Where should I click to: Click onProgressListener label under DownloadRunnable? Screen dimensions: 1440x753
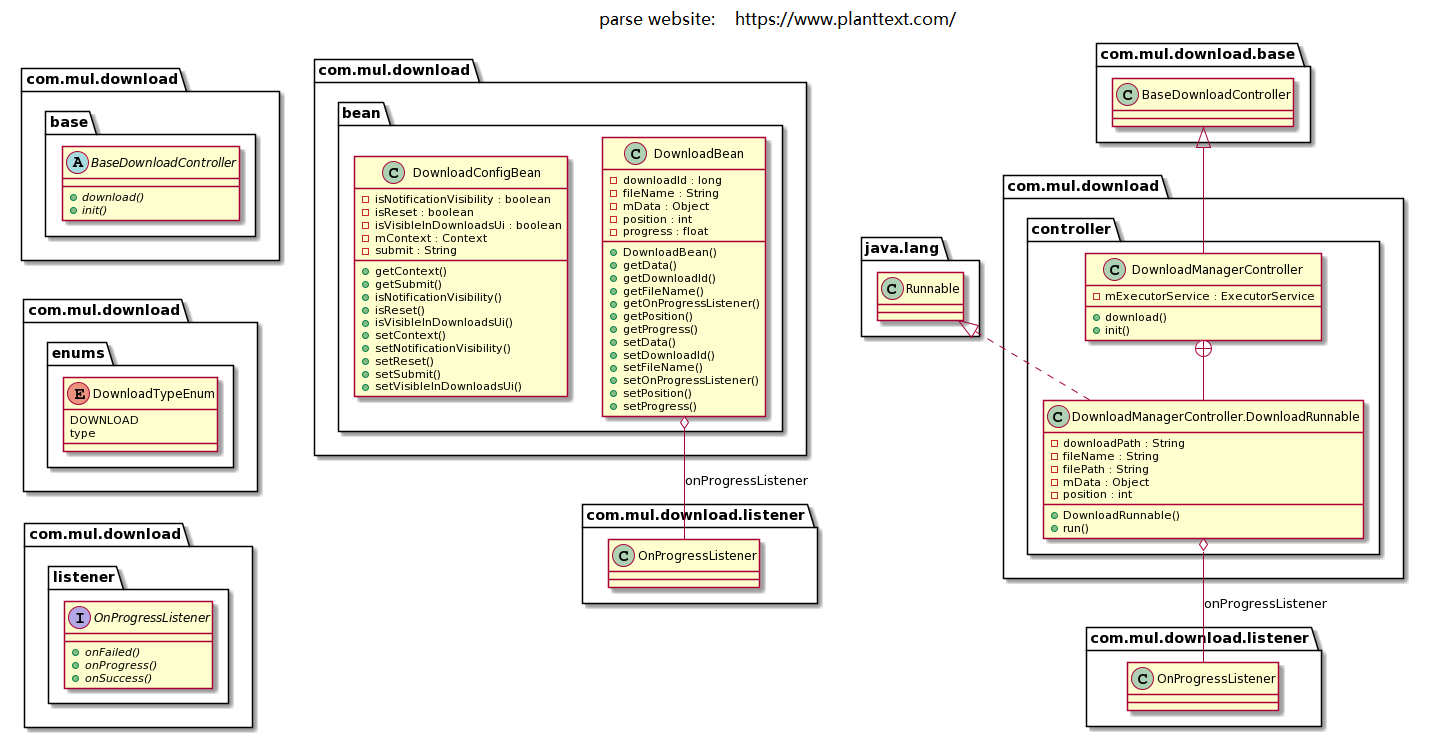pos(1265,604)
